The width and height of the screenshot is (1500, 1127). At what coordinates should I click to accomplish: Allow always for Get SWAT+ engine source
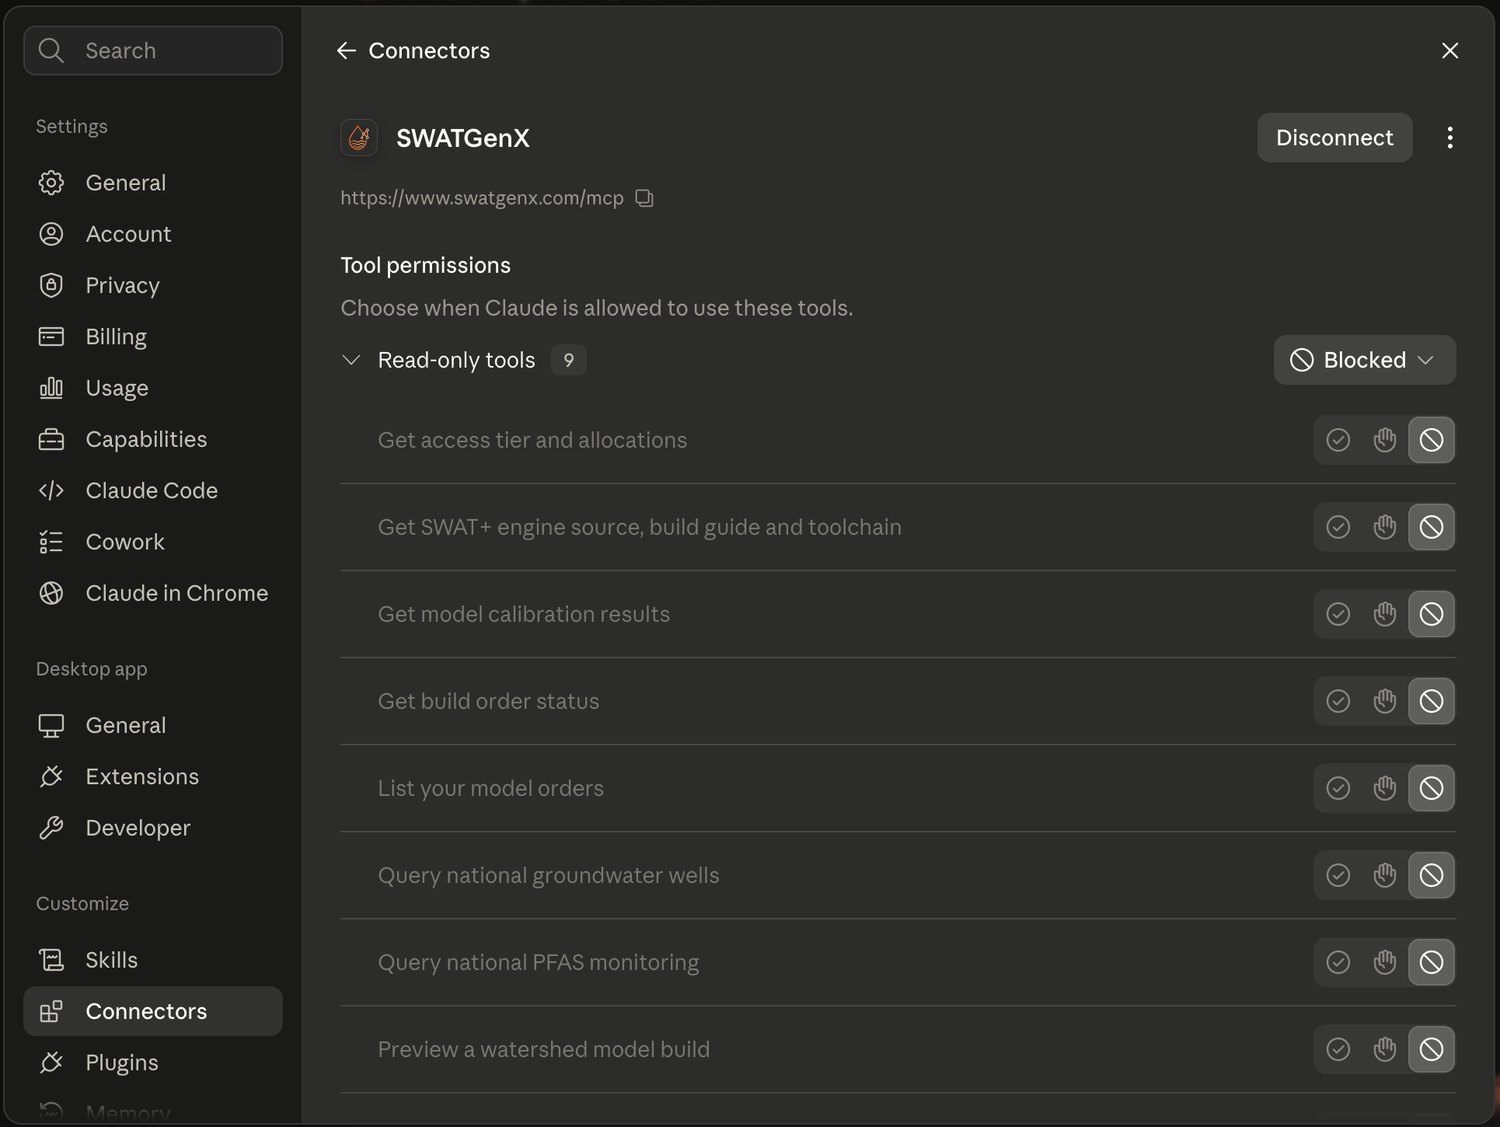coord(1338,527)
